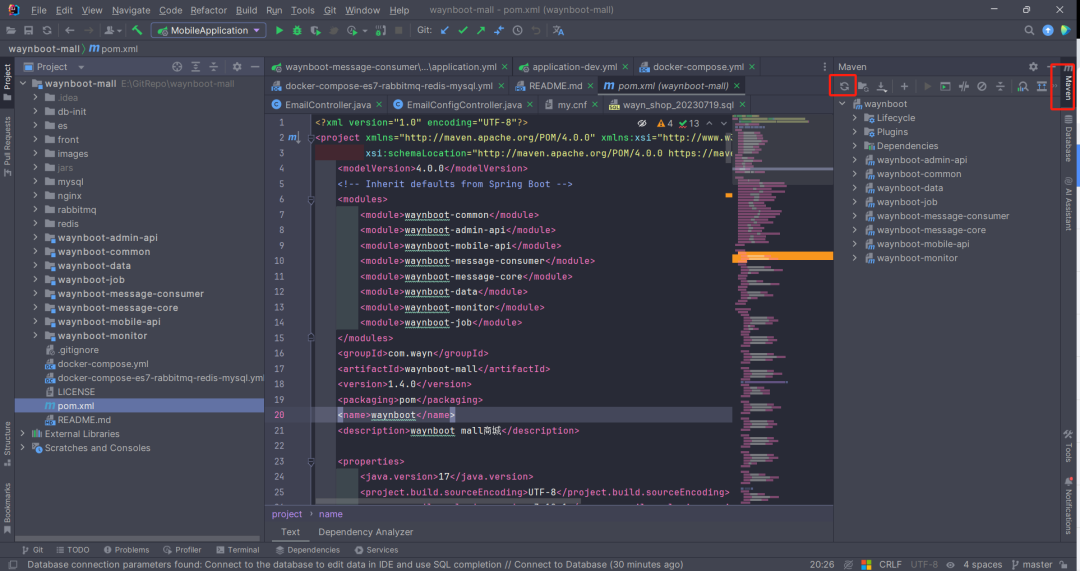The width and height of the screenshot is (1080, 571).
Task: Run with Coverage icon in main toolbar
Action: point(315,30)
